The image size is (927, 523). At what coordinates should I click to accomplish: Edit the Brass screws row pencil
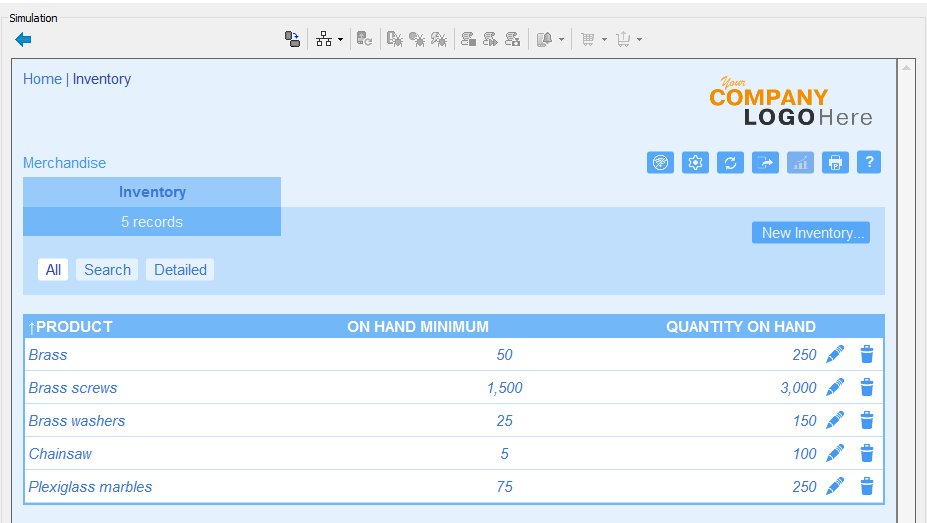(x=835, y=388)
